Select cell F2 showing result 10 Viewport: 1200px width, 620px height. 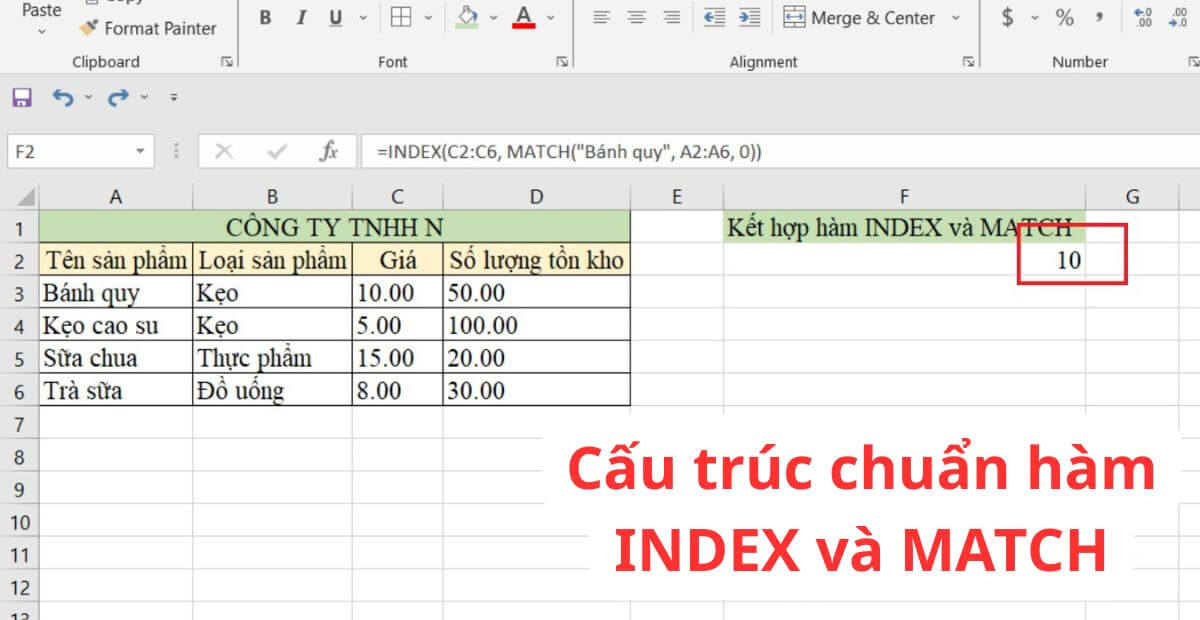point(905,260)
